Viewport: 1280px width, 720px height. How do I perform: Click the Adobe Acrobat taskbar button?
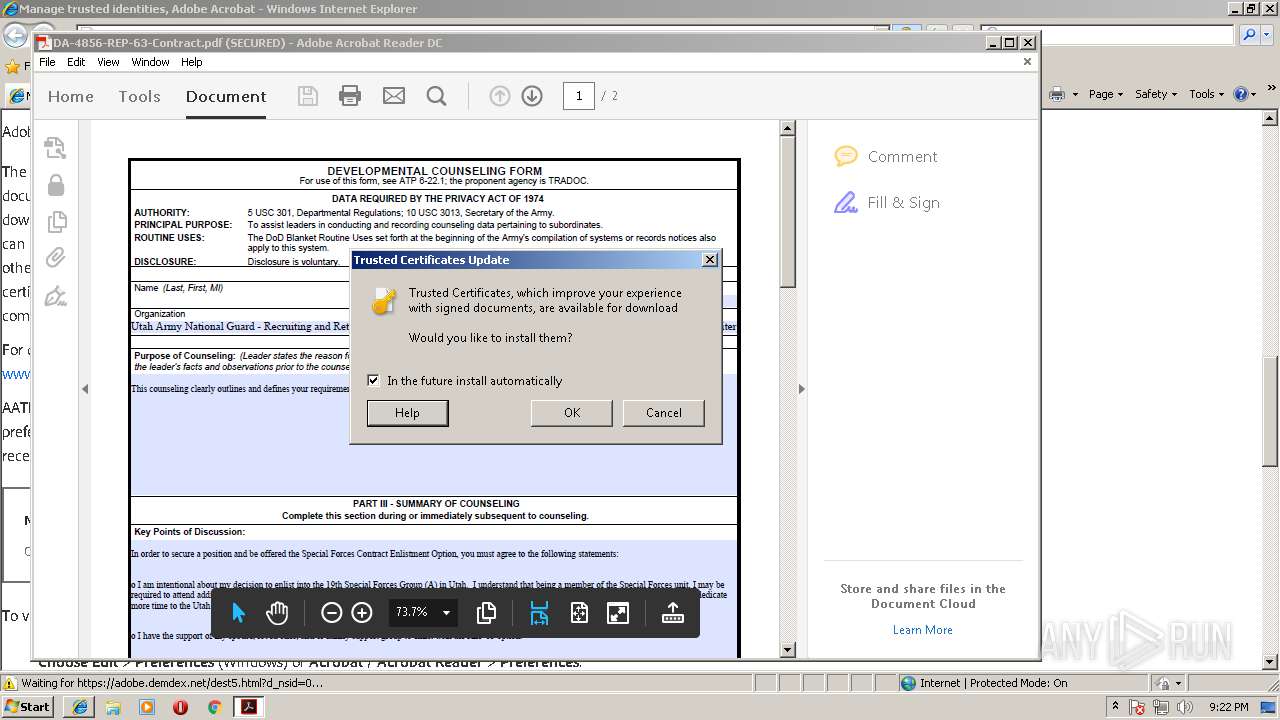coord(248,707)
